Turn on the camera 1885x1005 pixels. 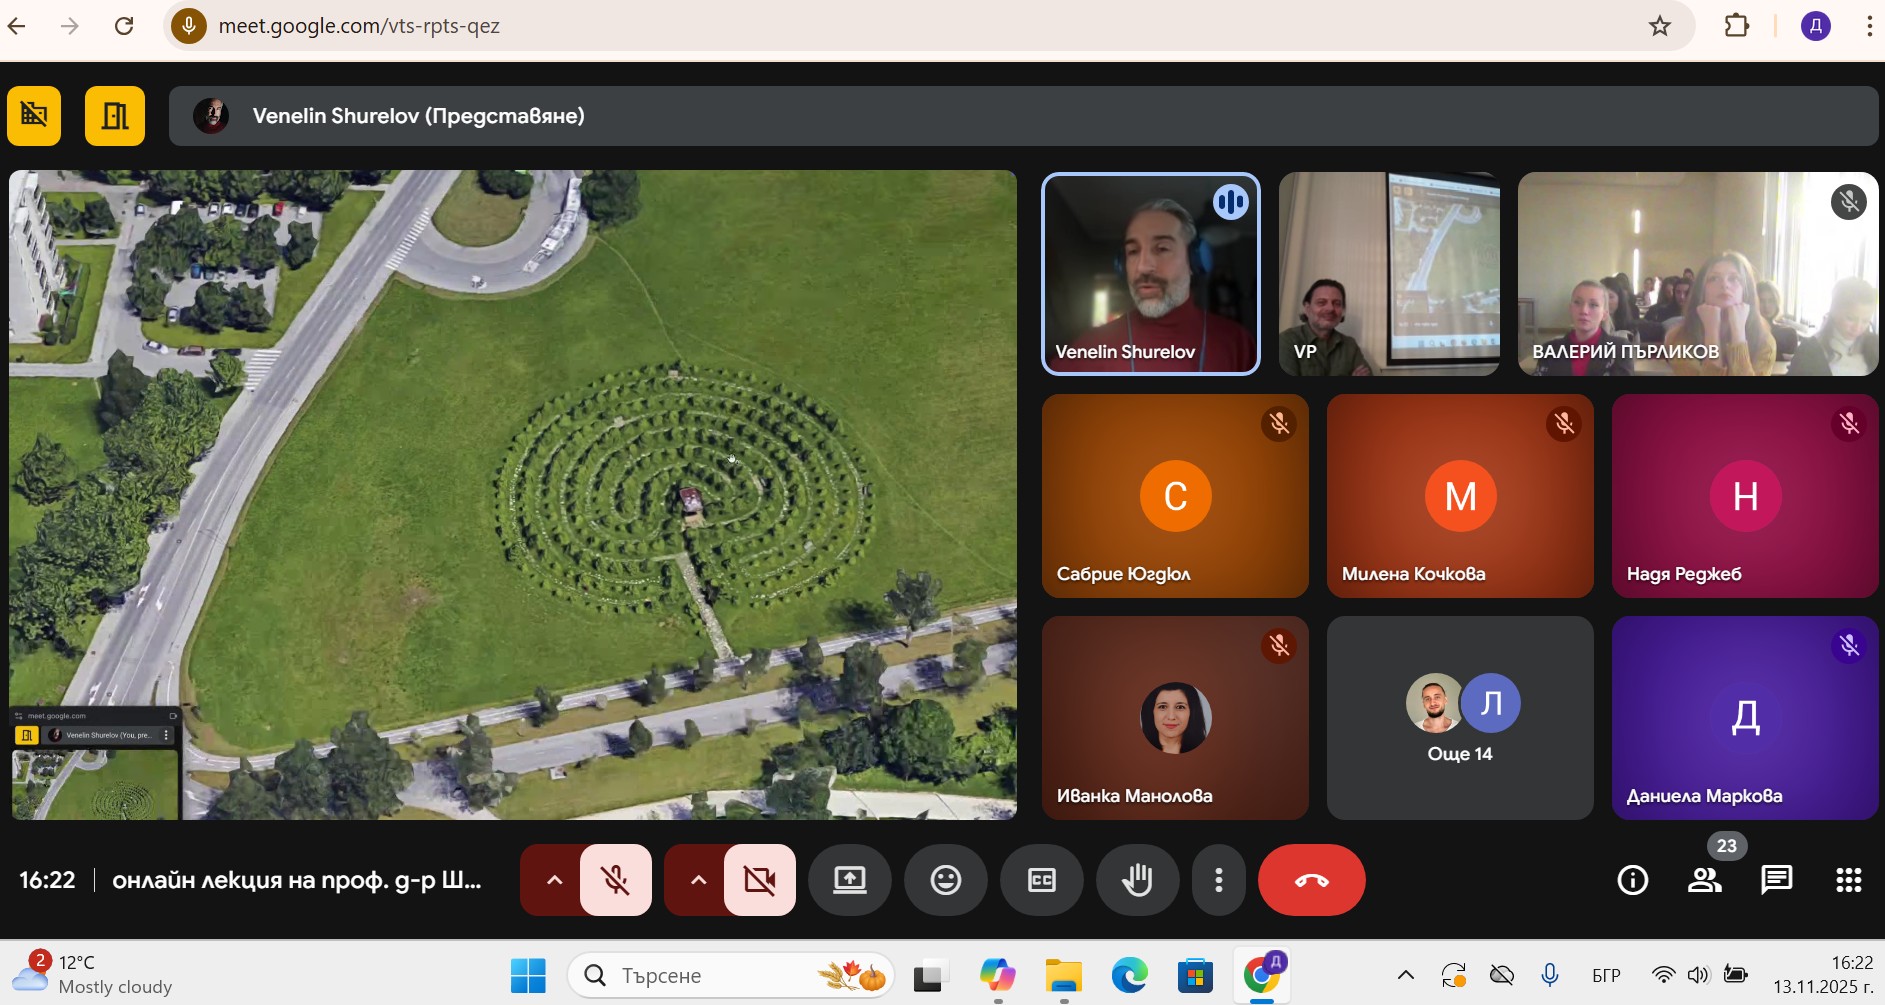point(759,880)
